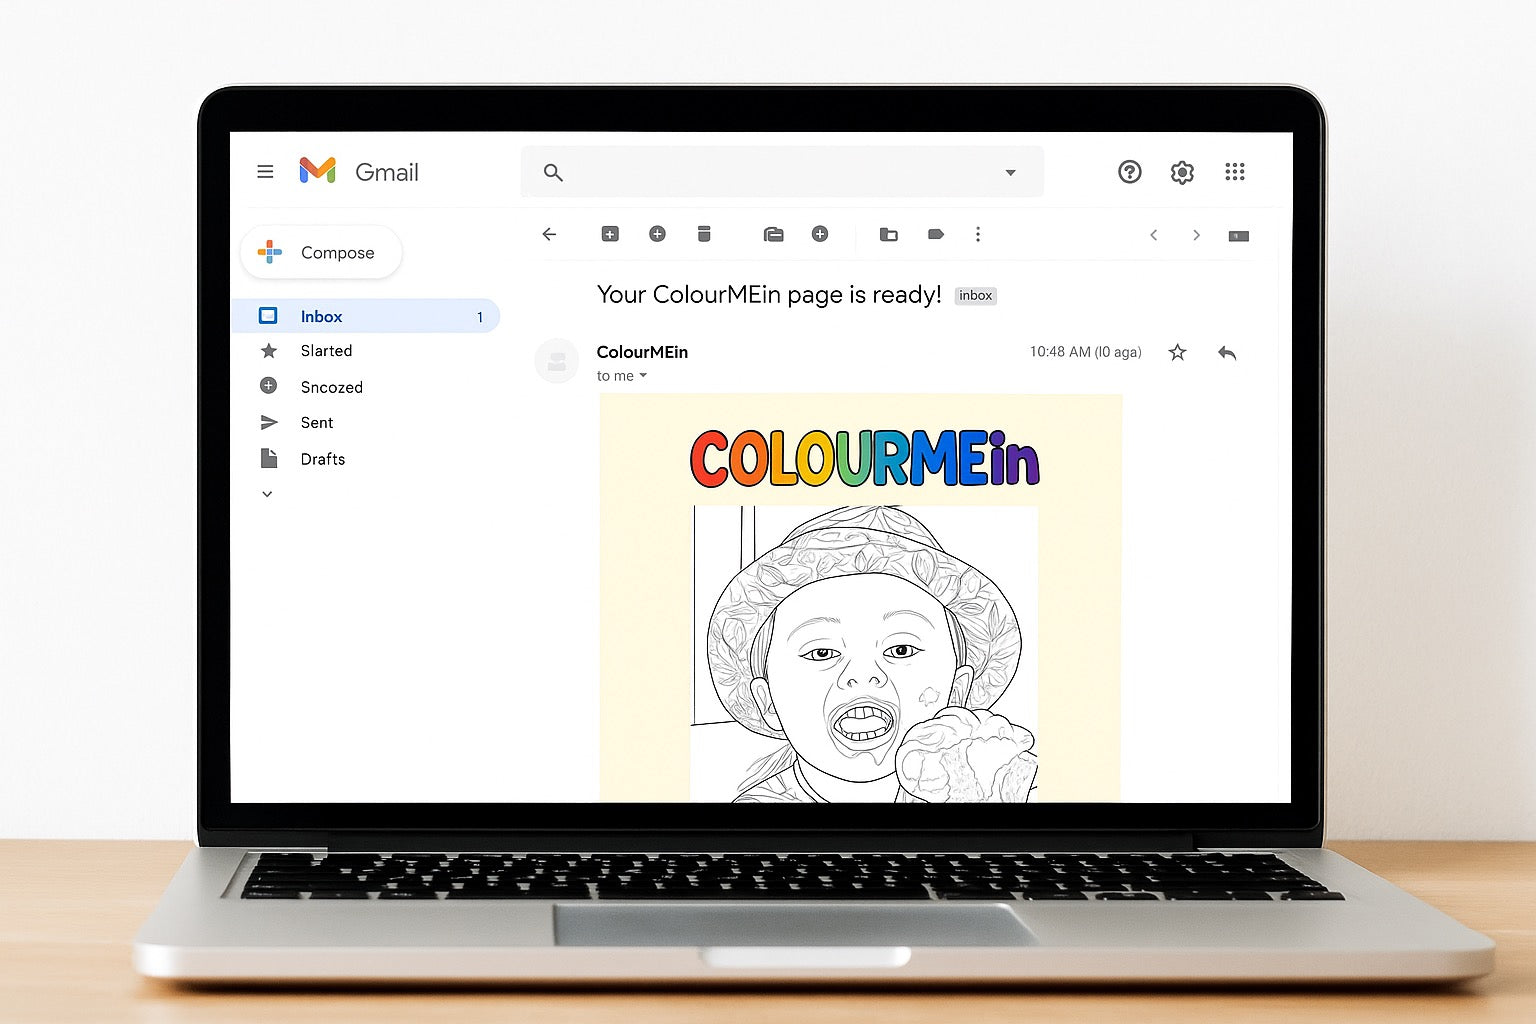Open search options dropdown arrow
Image resolution: width=1536 pixels, height=1024 pixels.
click(1010, 172)
